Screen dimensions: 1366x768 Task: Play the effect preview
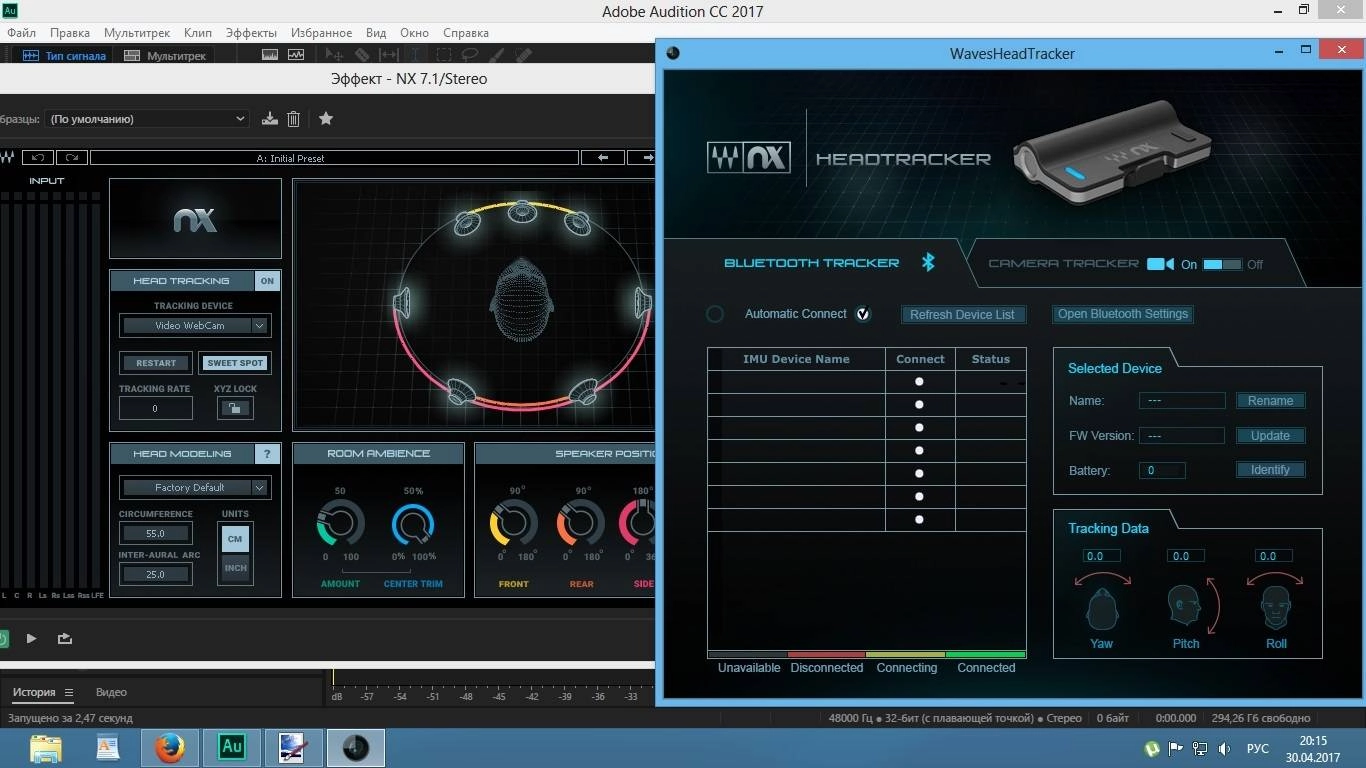point(31,638)
